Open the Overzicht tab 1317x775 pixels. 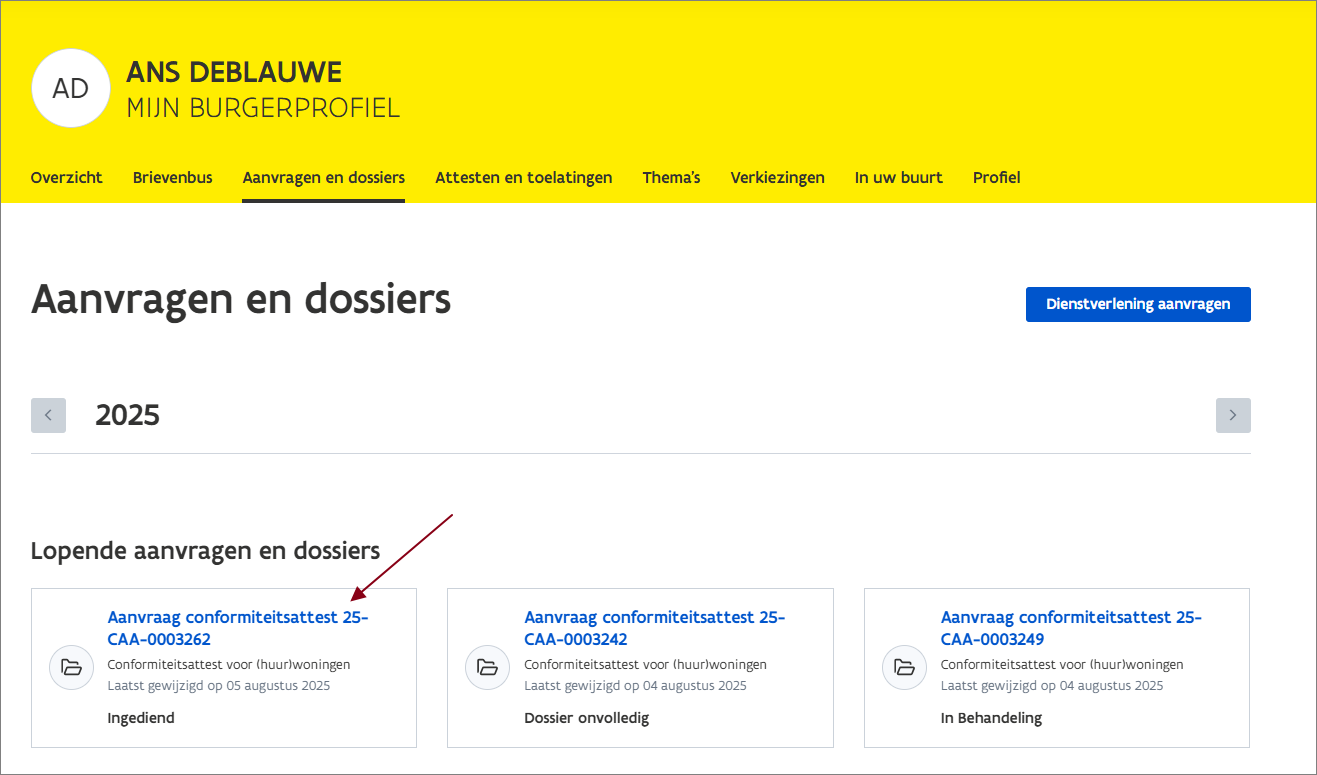pos(67,178)
